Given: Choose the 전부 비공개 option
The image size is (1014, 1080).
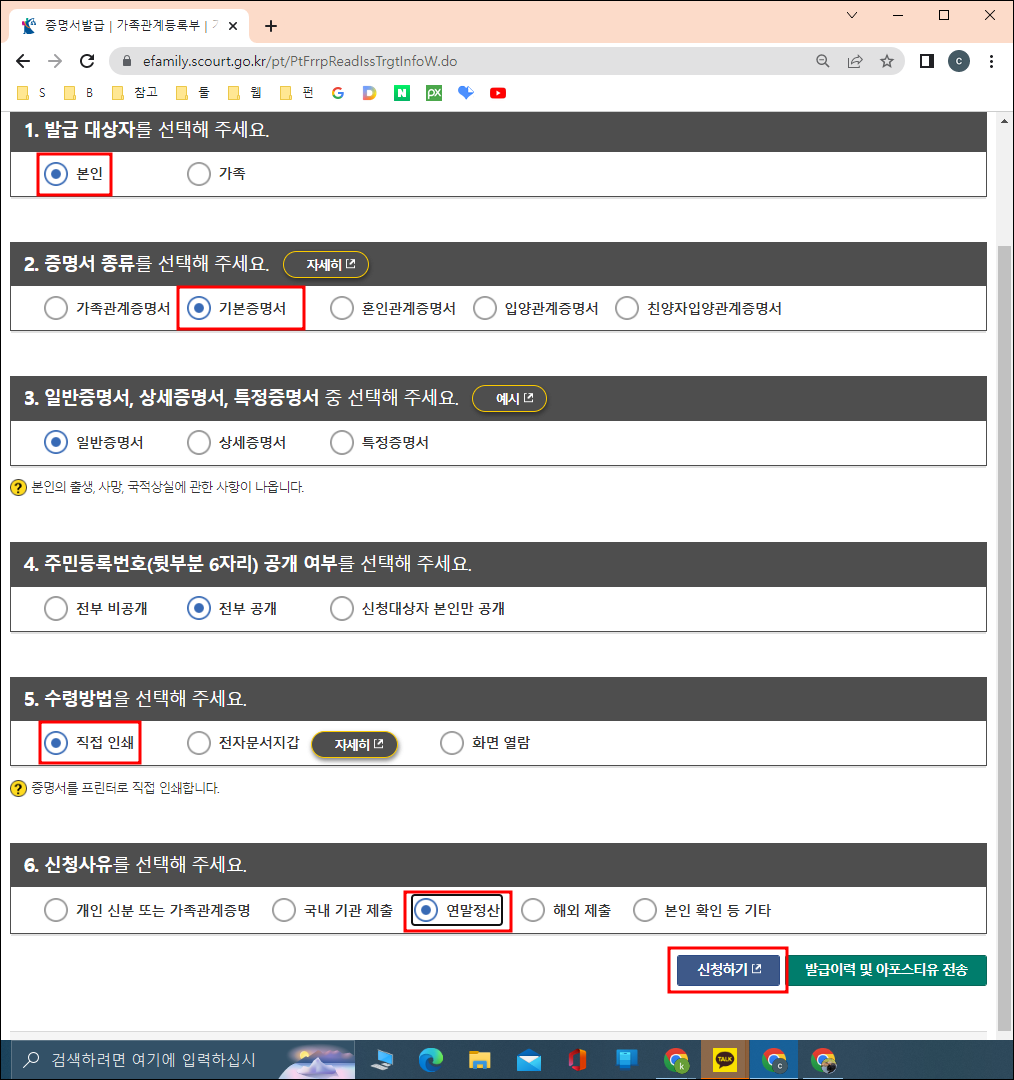Looking at the screenshot, I should 56,607.
